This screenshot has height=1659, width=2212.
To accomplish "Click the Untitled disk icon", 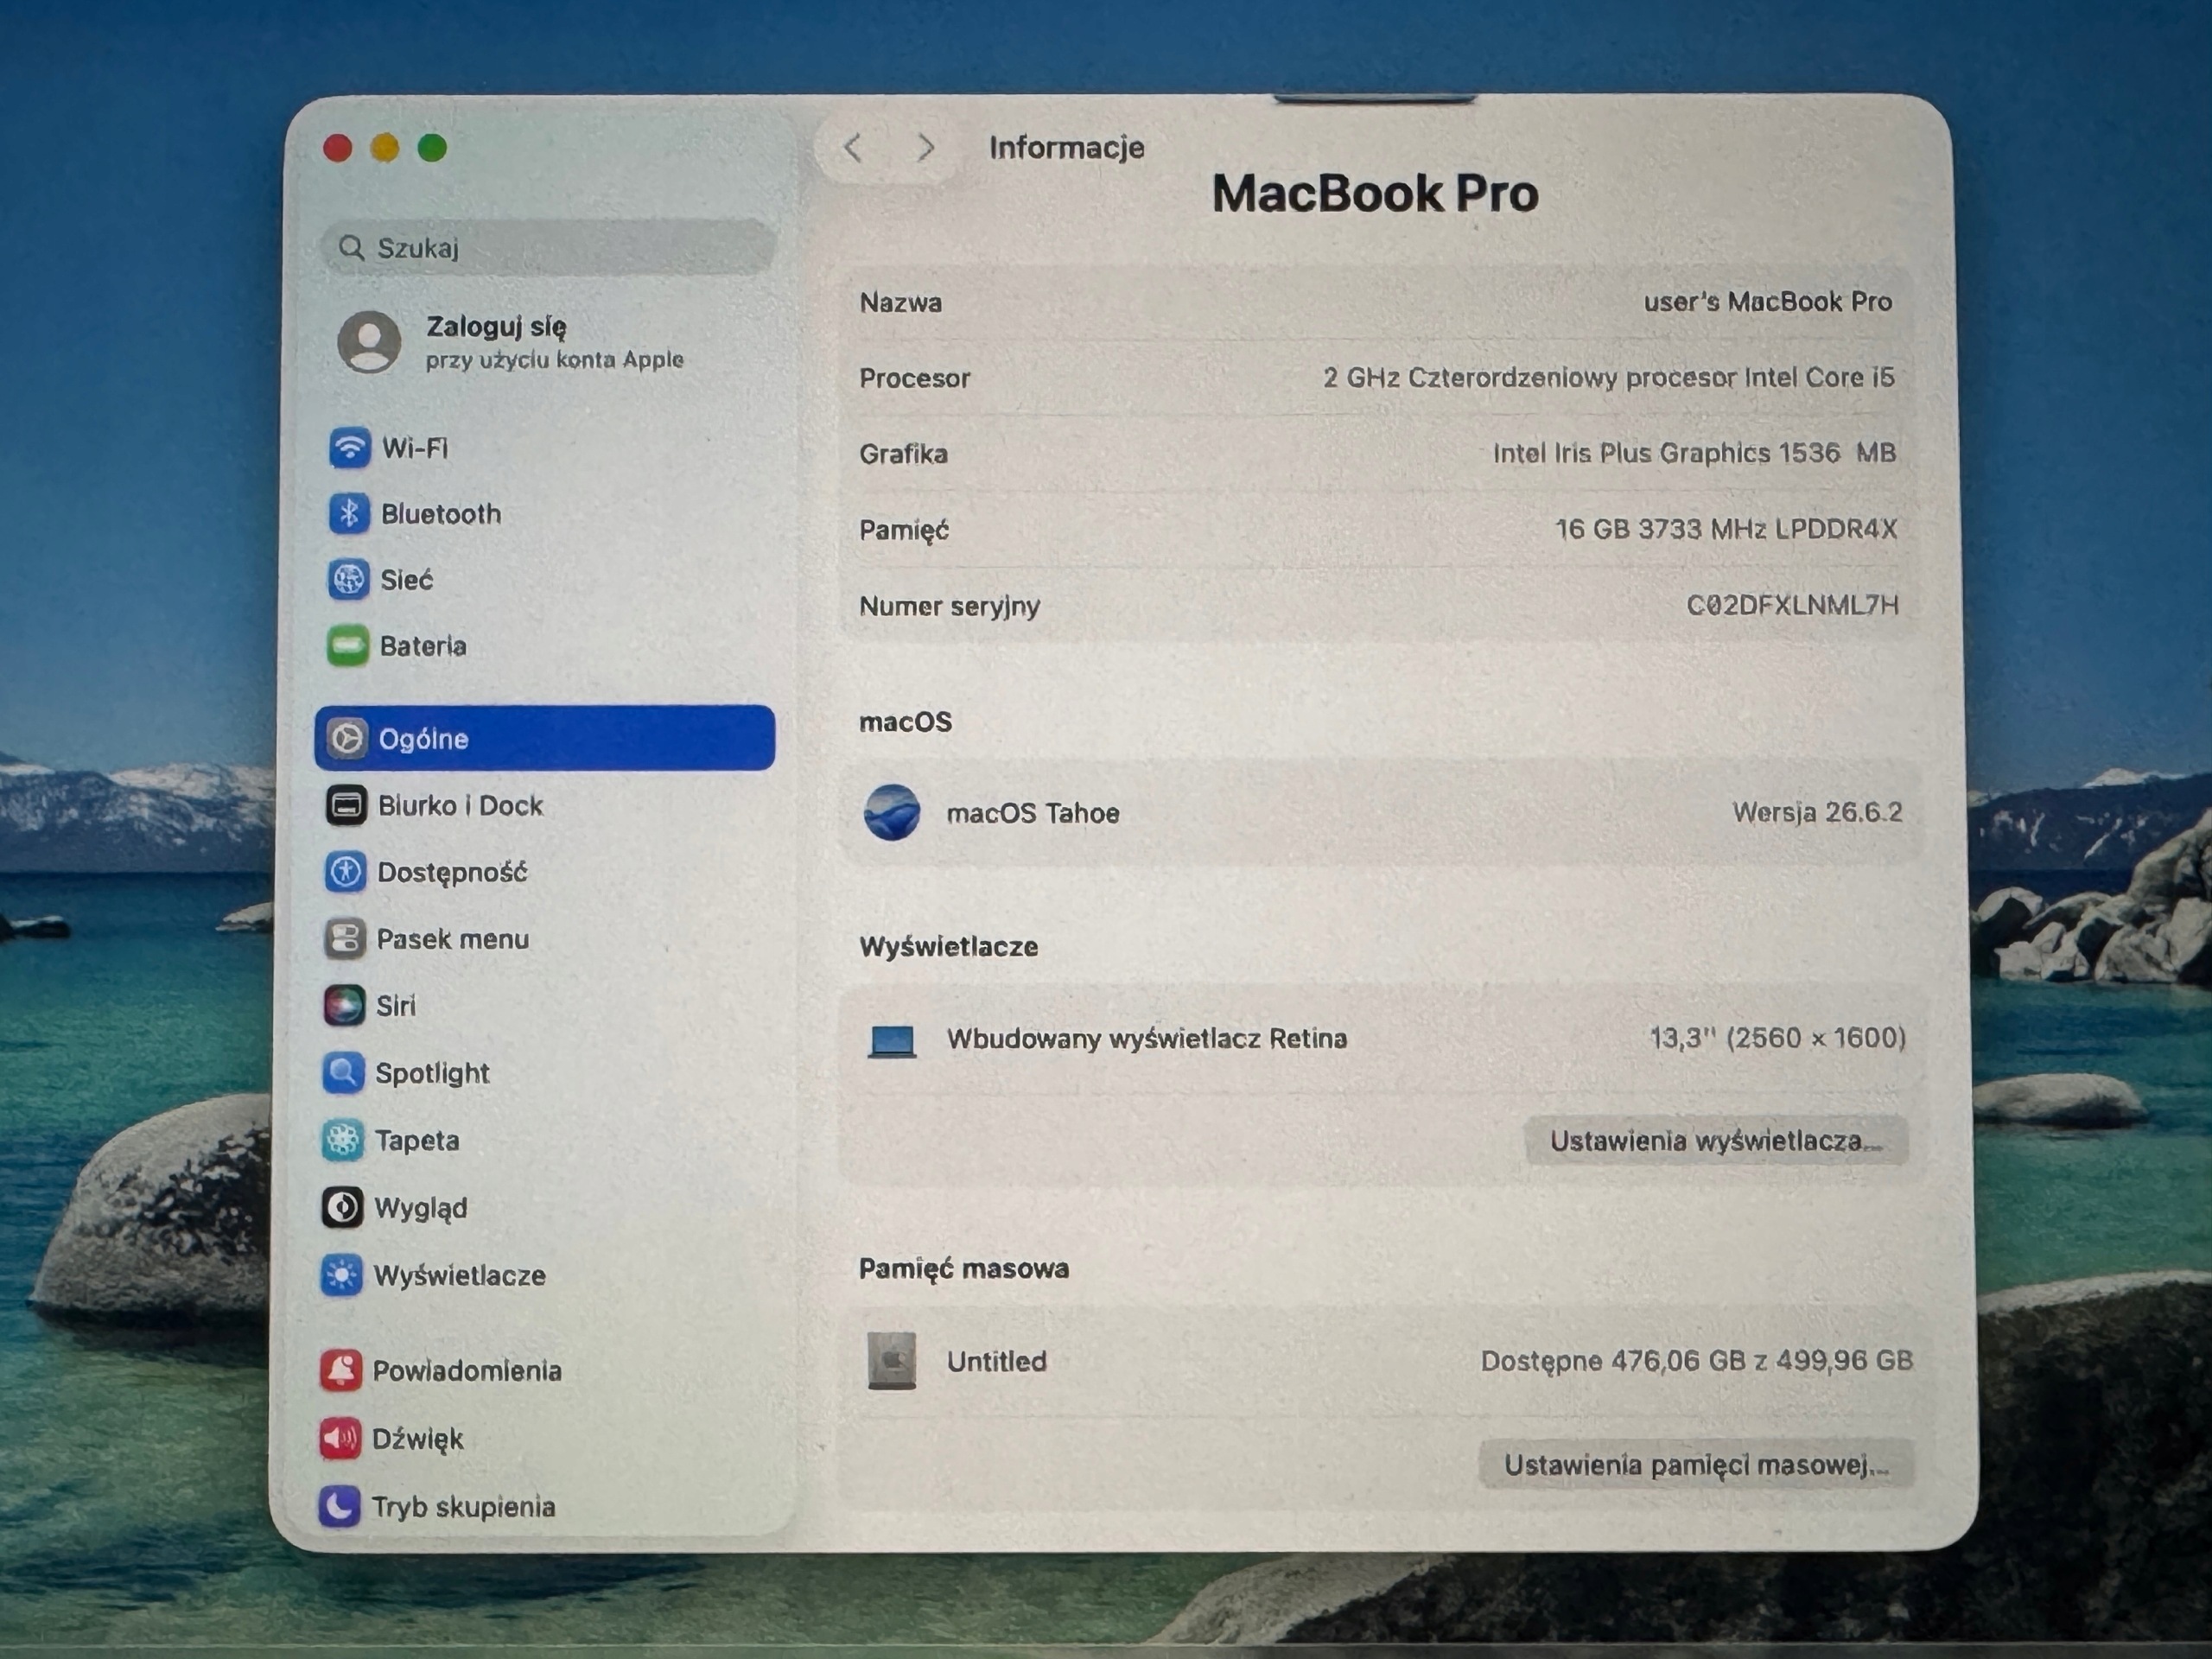I will (891, 1360).
